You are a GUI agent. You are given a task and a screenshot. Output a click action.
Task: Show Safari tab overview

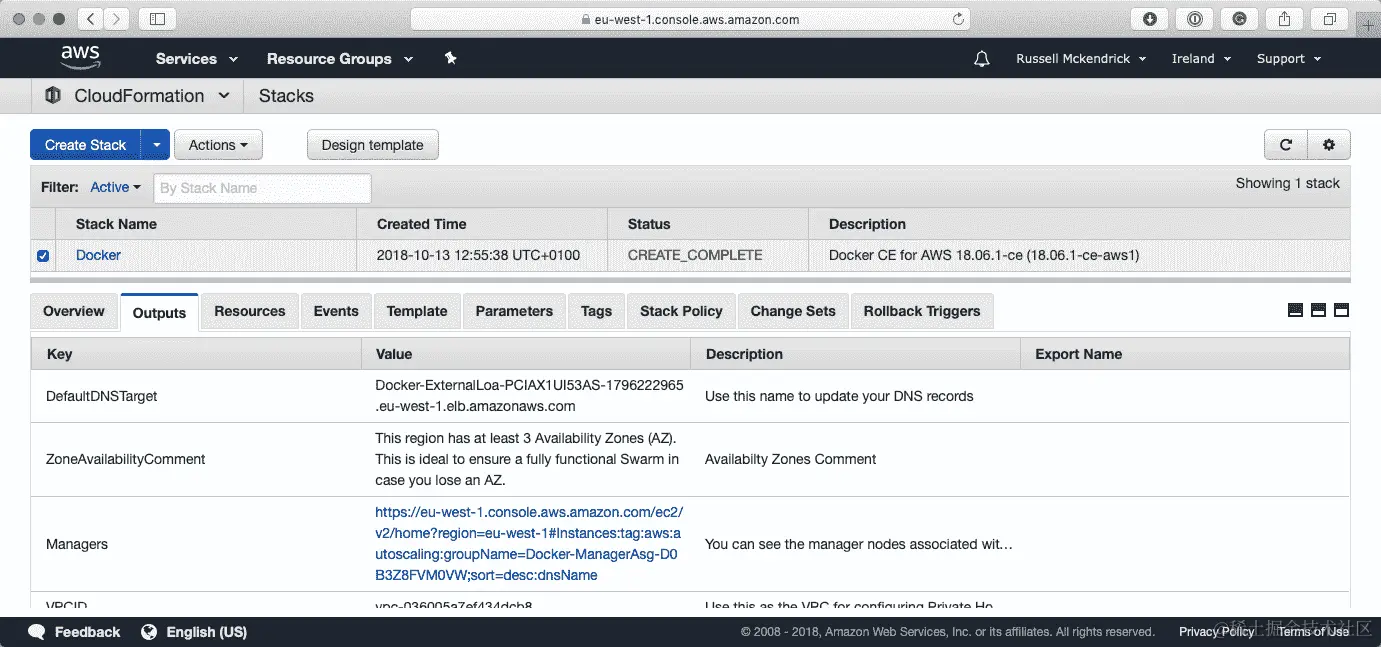[1330, 19]
